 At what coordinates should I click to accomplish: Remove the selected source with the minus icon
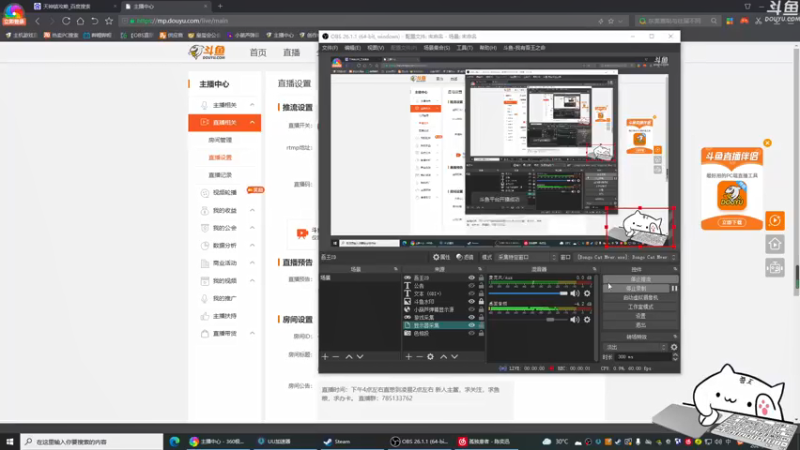[419, 357]
